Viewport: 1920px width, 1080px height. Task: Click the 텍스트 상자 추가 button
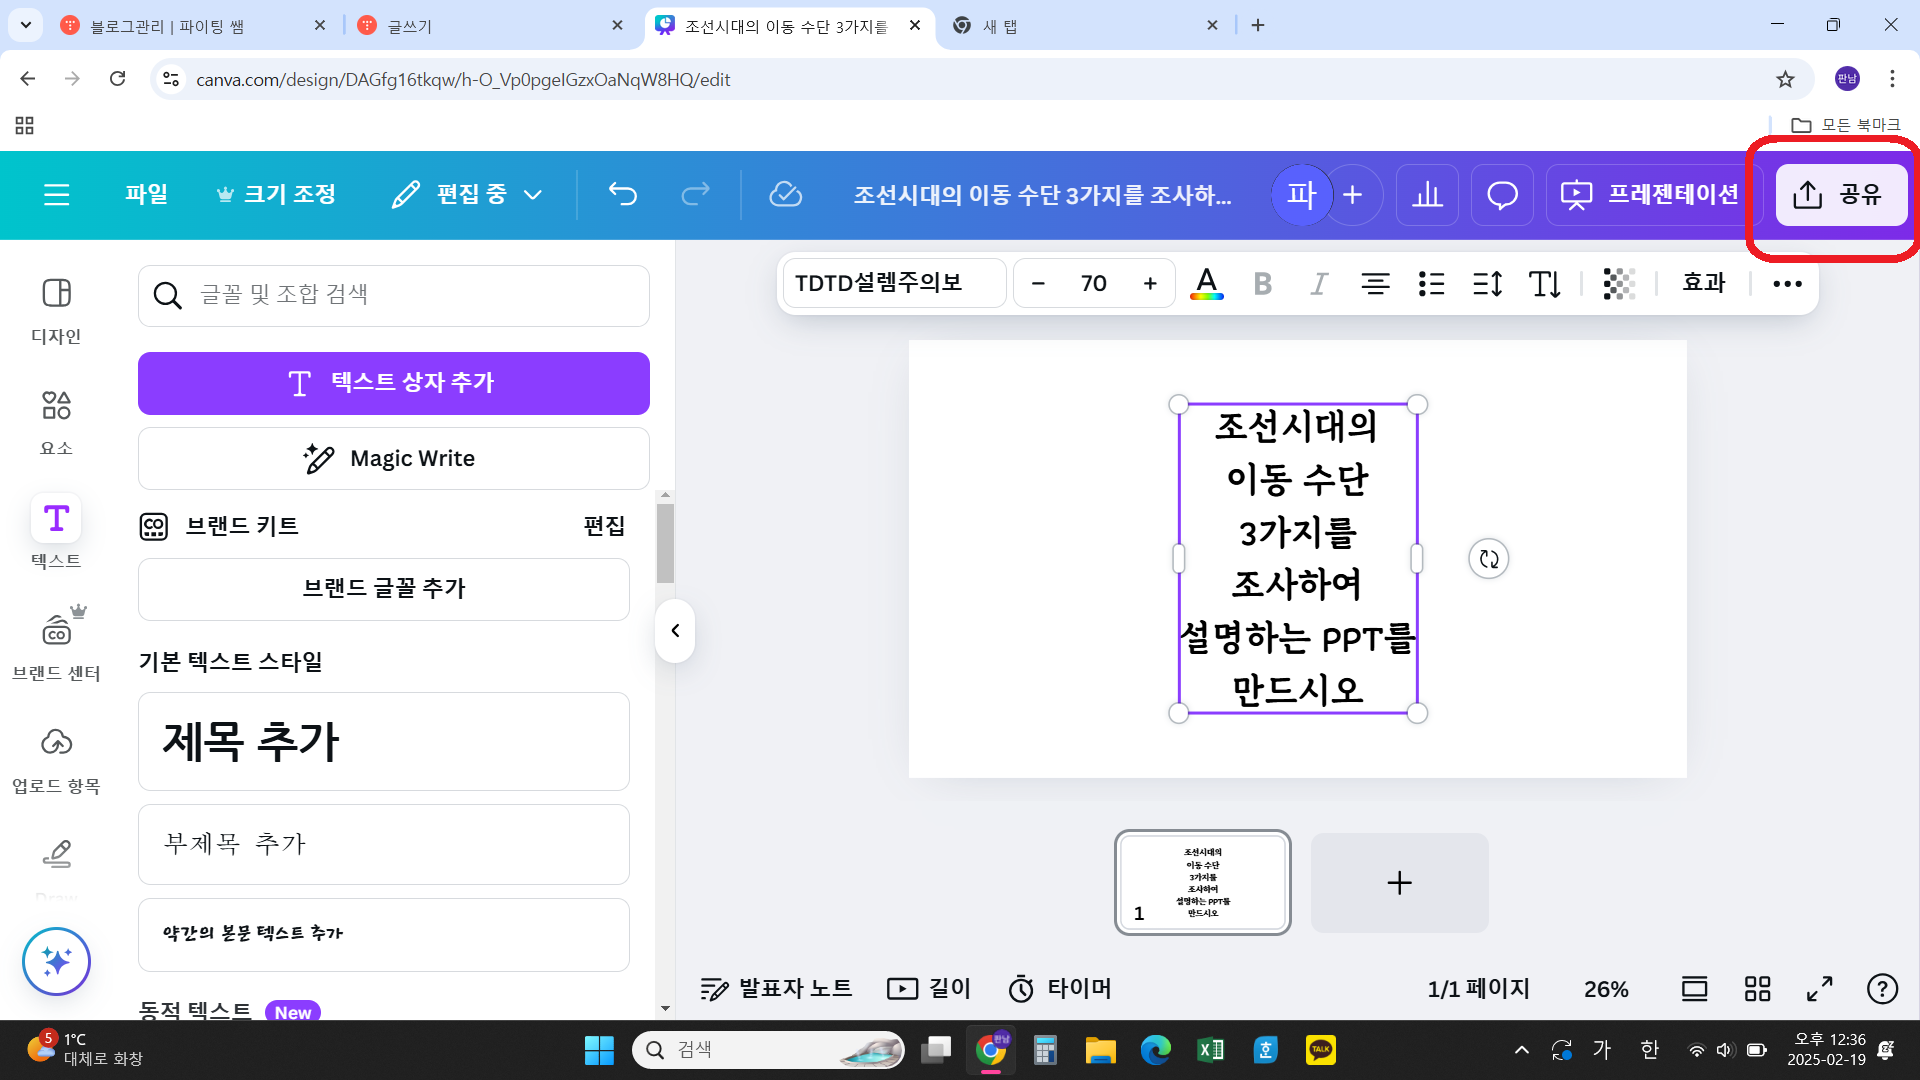pyautogui.click(x=393, y=383)
